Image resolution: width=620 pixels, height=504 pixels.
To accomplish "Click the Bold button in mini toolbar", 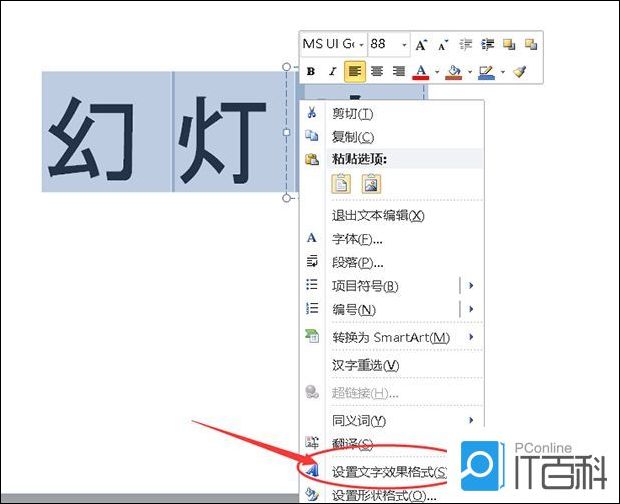I will pos(311,72).
